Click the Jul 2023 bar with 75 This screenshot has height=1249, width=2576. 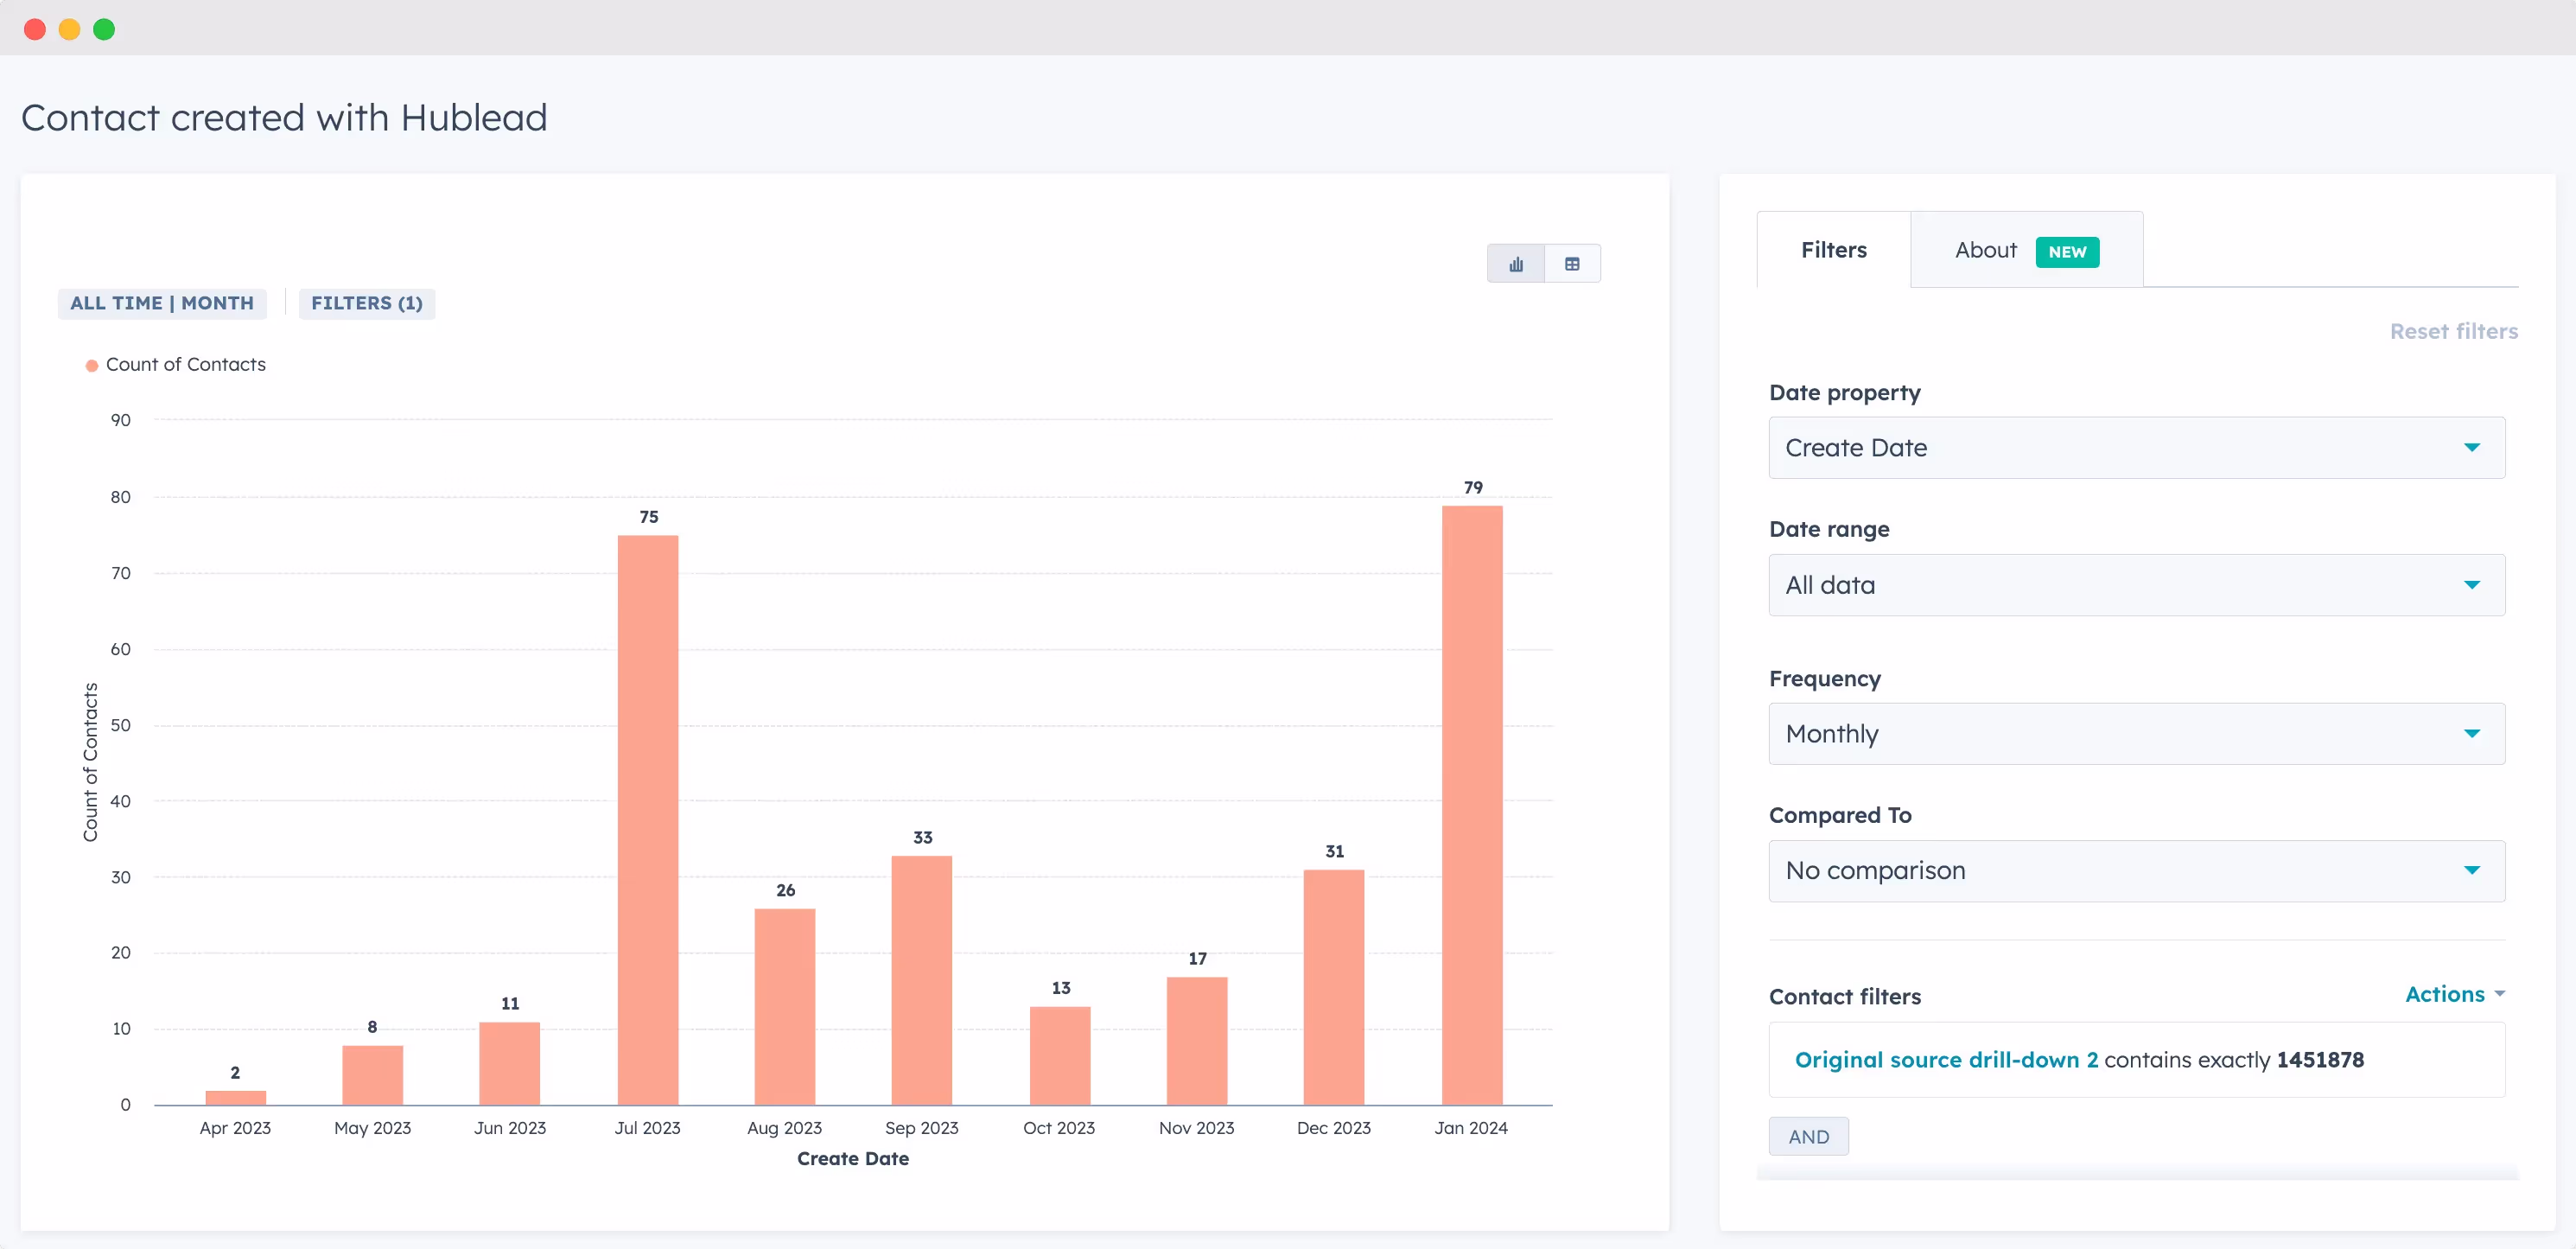(648, 820)
